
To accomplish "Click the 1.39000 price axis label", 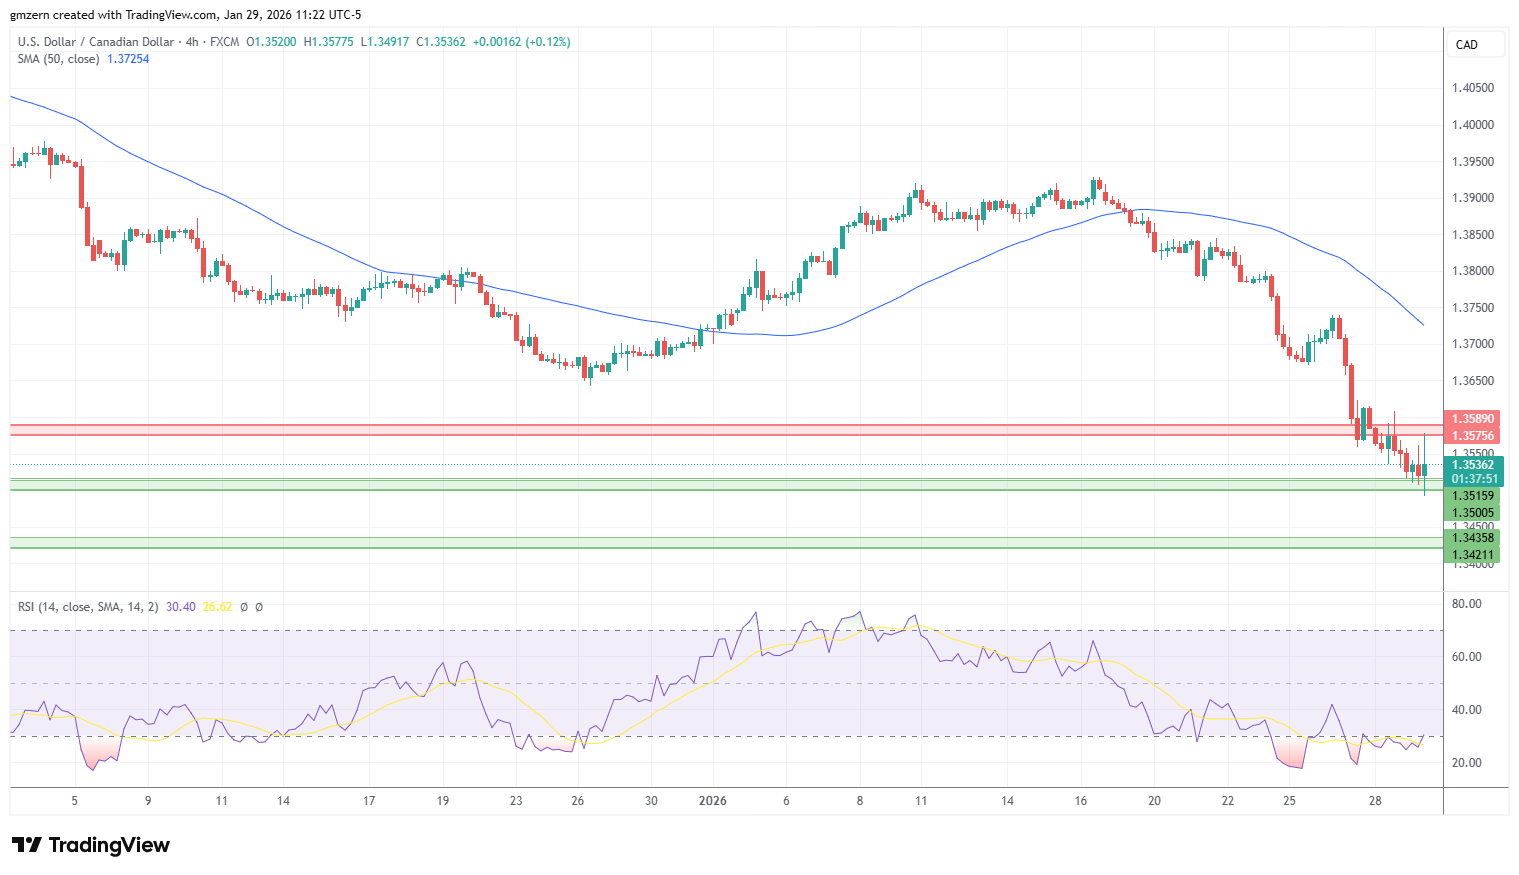I will pyautogui.click(x=1473, y=198).
